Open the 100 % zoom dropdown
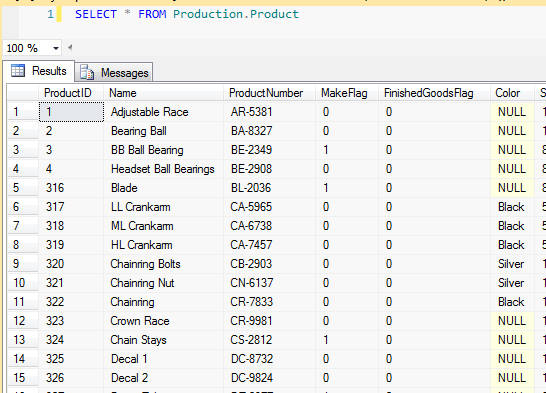Screen dimensions: 546x393 tap(55, 48)
